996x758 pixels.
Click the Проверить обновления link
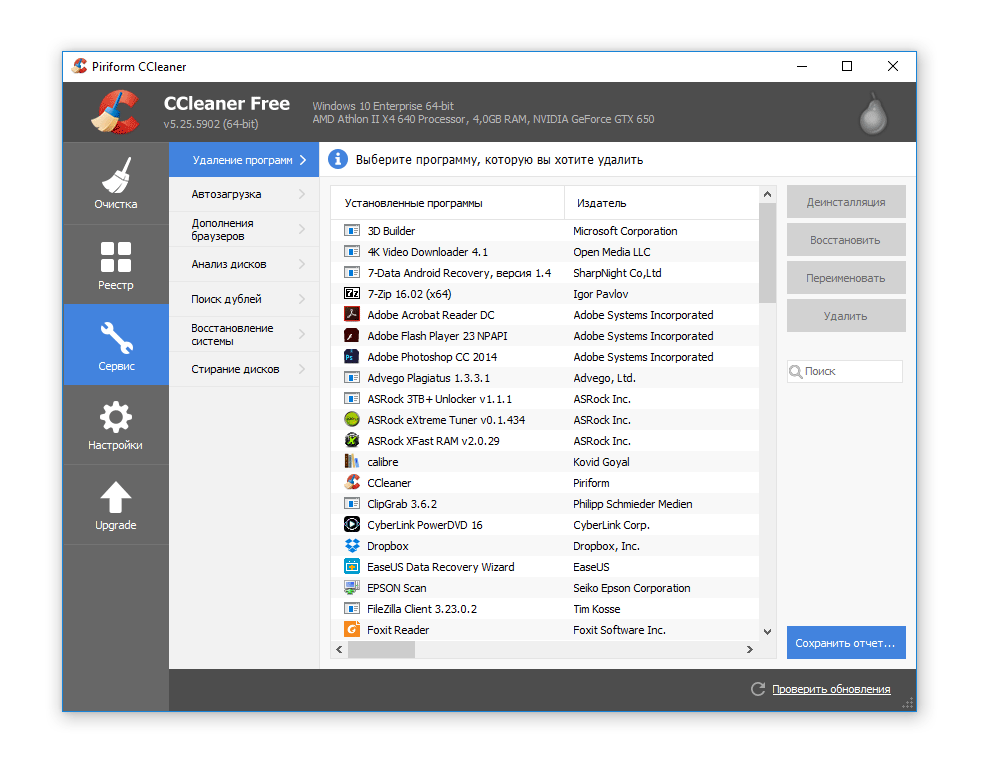831,689
